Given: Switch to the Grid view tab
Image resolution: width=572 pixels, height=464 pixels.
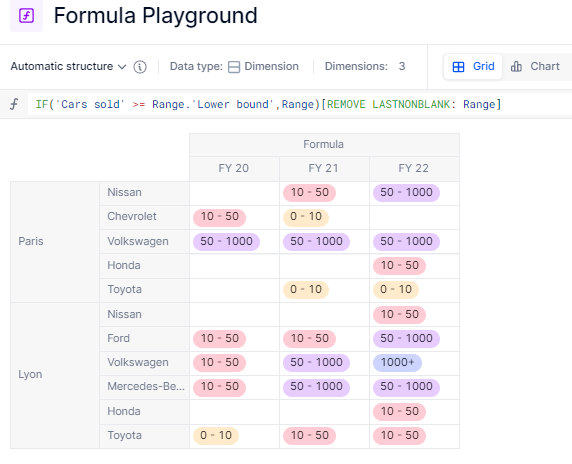Looking at the screenshot, I should tap(473, 66).
